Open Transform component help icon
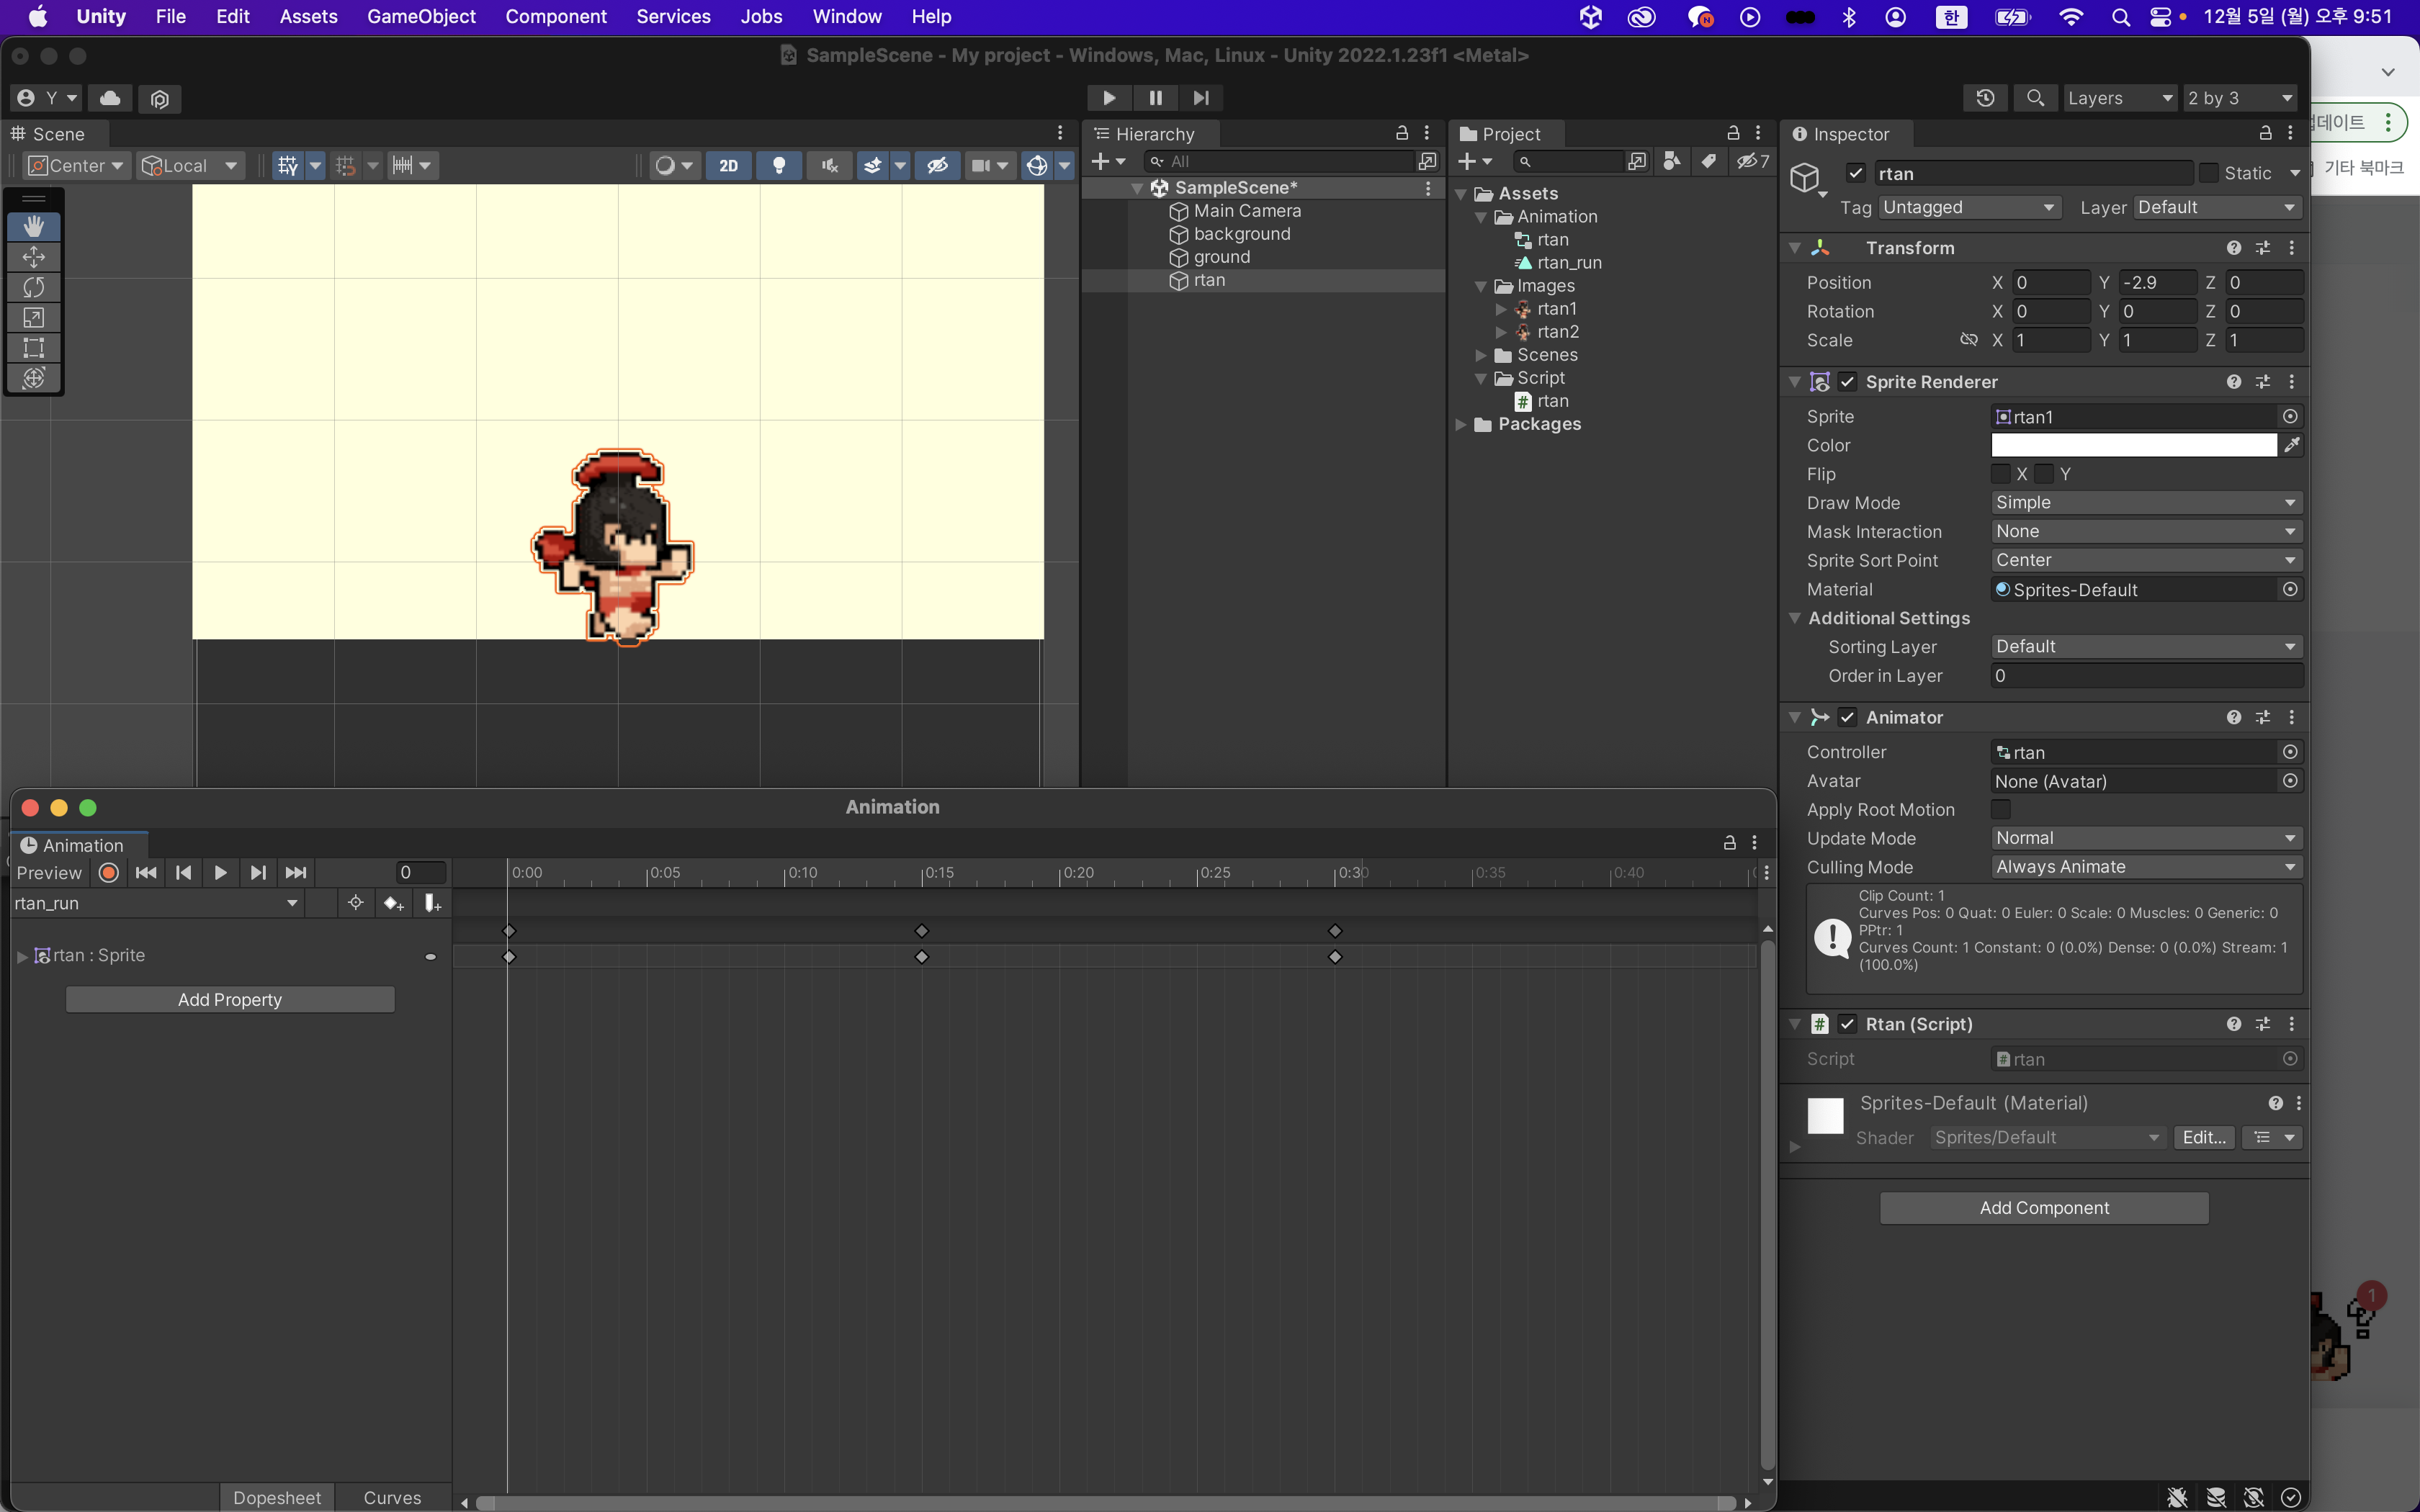Screen dimensions: 2420x1512 2233,248
